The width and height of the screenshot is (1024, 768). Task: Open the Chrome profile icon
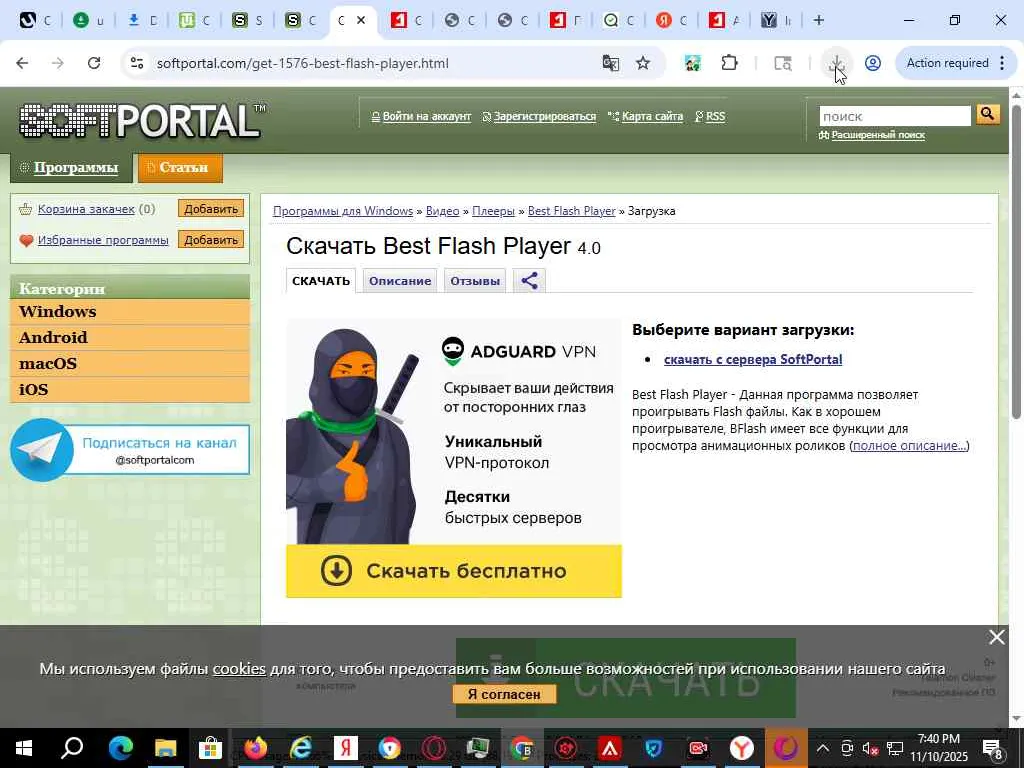pos(872,63)
